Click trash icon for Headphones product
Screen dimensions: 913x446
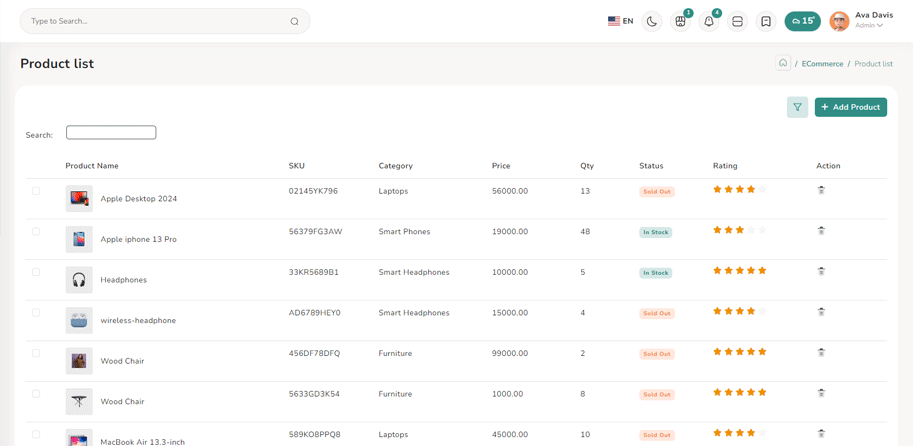(x=821, y=271)
